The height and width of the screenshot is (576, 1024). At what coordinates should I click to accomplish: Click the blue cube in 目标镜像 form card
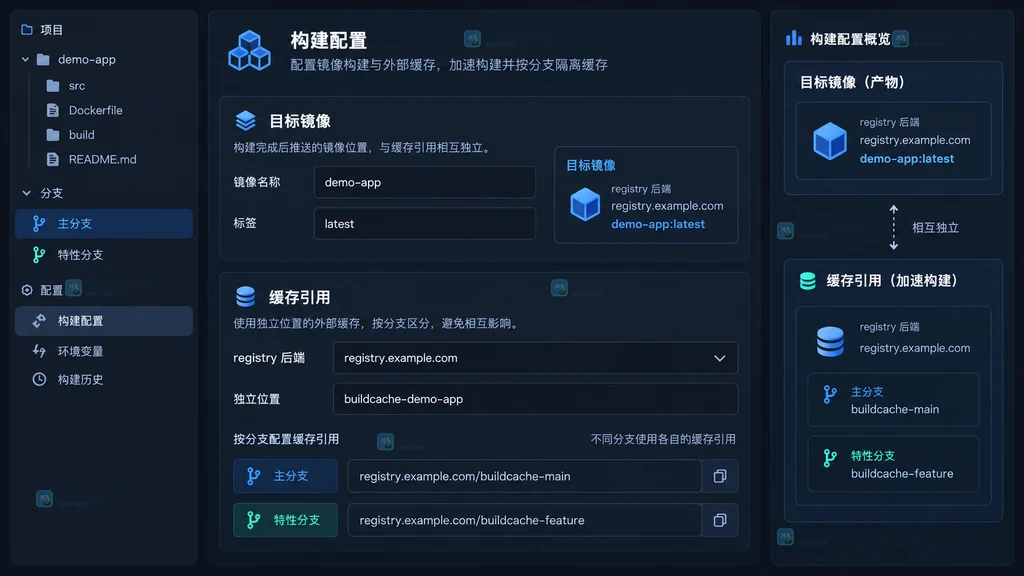(585, 204)
